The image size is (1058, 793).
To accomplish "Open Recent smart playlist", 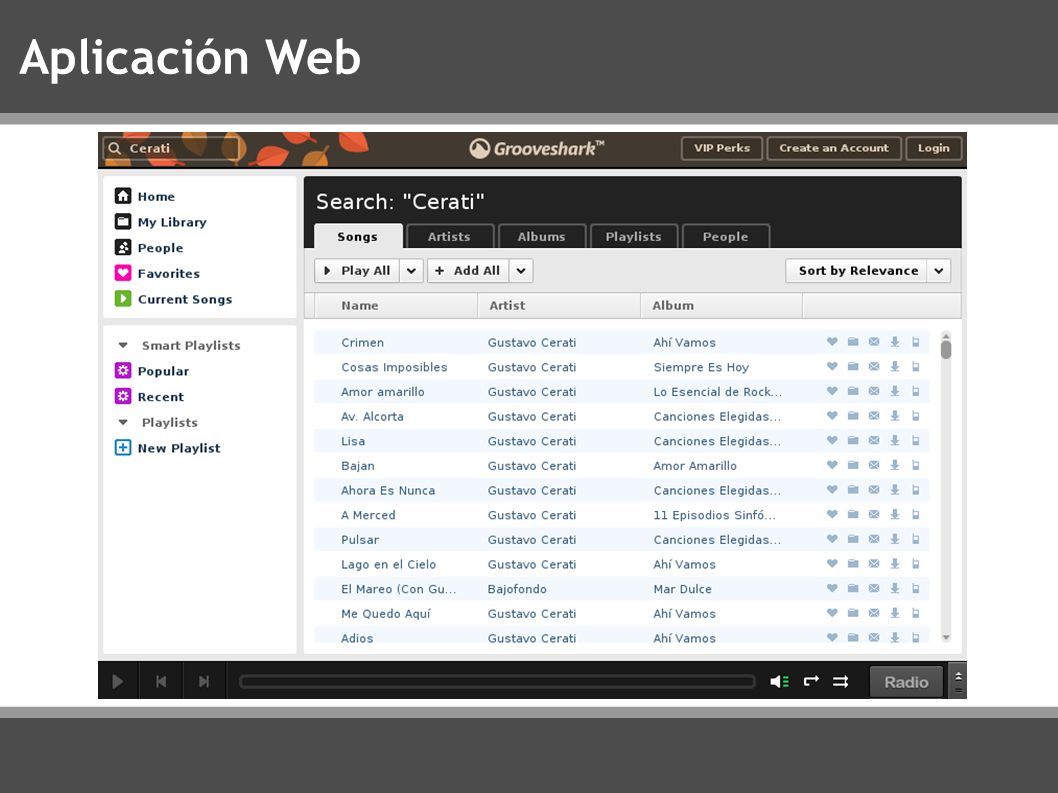I will [x=149, y=396].
